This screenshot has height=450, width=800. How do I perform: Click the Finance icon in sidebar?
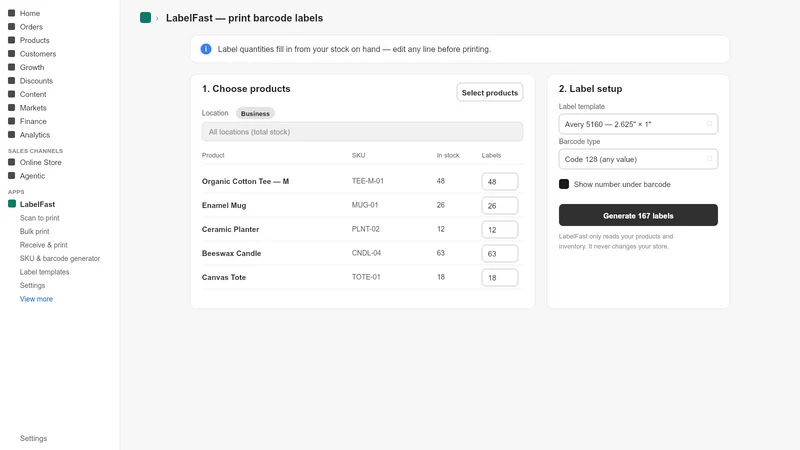tap(11, 121)
